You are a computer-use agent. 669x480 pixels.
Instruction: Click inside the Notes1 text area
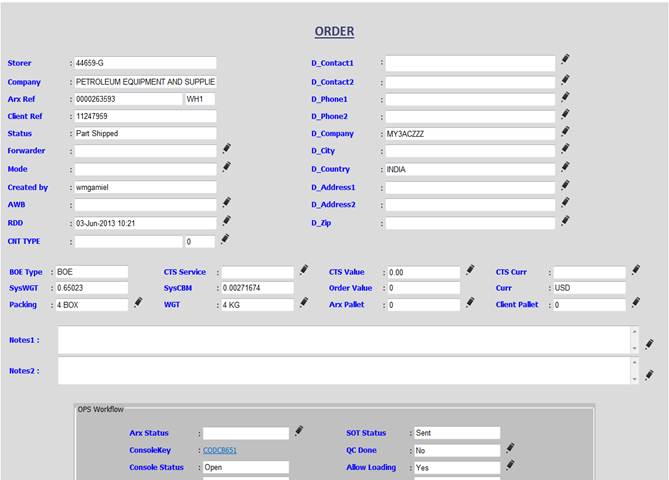point(344,340)
